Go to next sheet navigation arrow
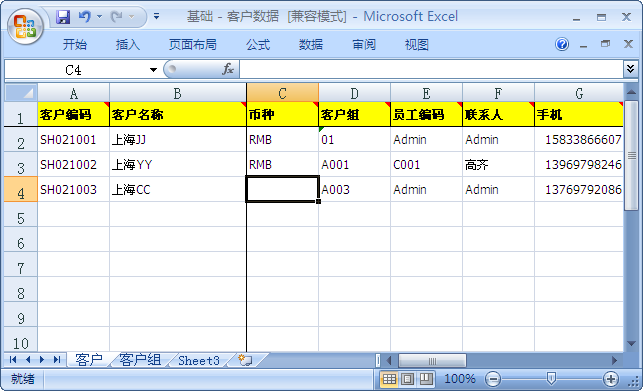 42,360
